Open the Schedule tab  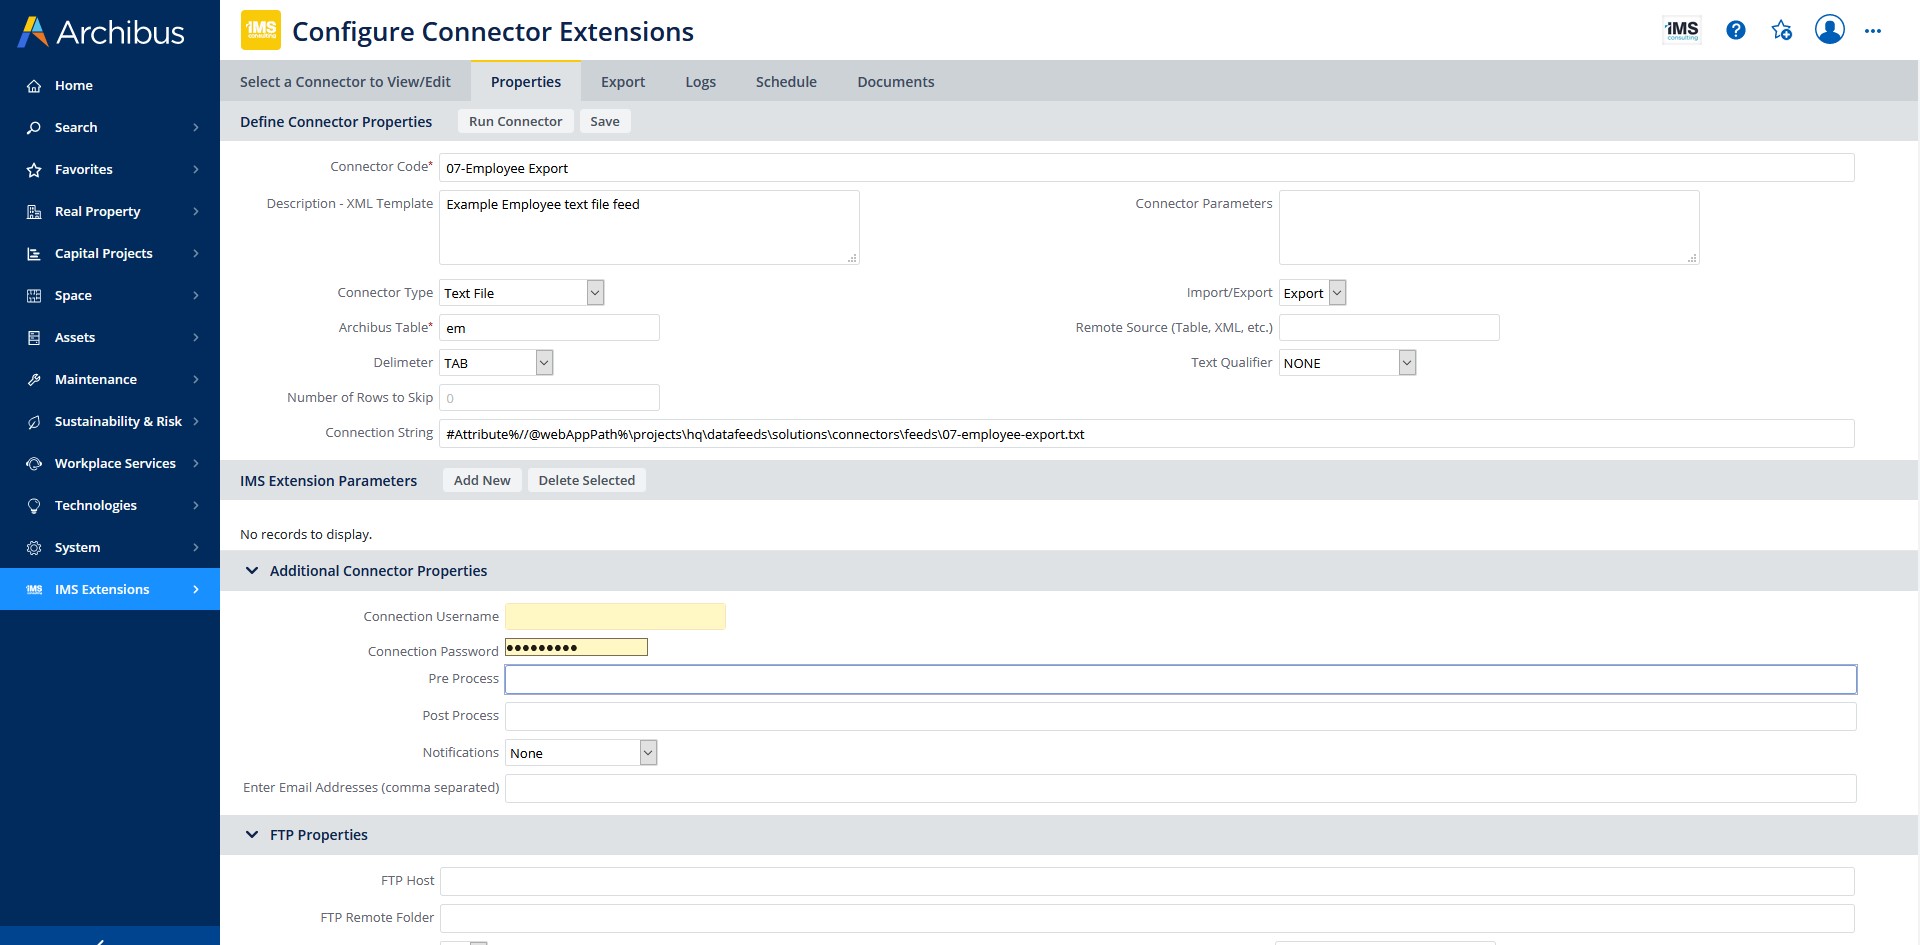(x=785, y=81)
